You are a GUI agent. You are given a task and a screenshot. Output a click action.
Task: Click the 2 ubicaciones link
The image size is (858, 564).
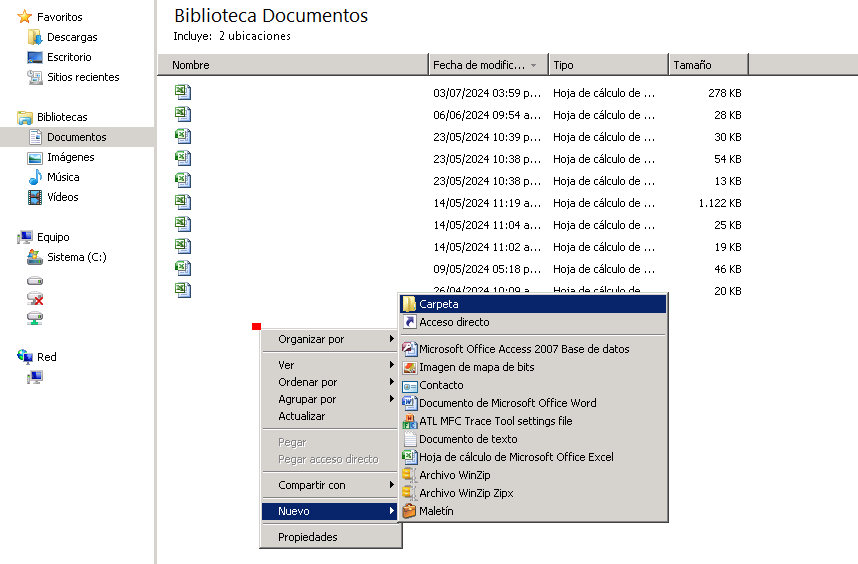(254, 36)
